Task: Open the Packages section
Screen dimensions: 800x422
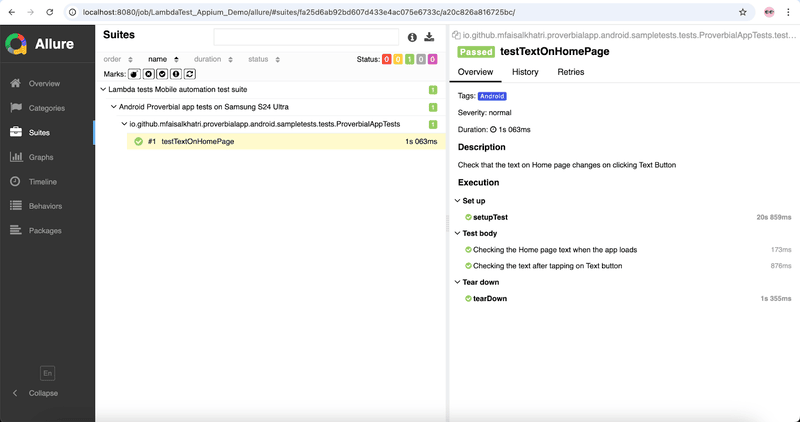Action: pos(47,231)
